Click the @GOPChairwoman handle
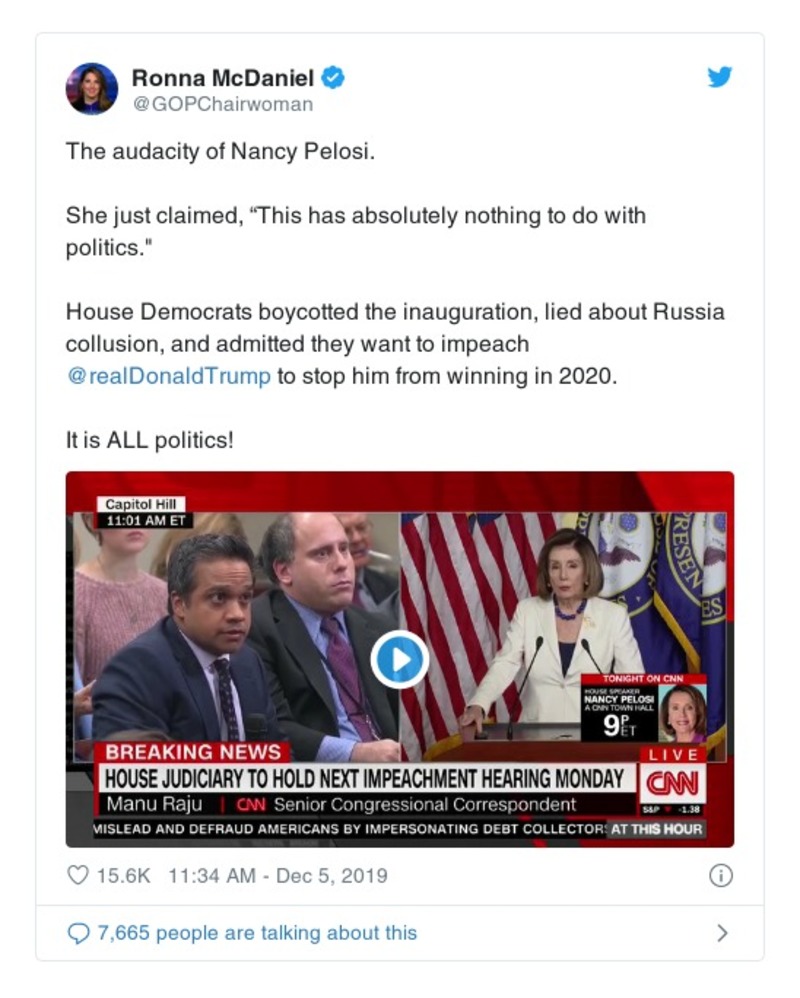Screen dimensions: 800x998 click(x=224, y=99)
